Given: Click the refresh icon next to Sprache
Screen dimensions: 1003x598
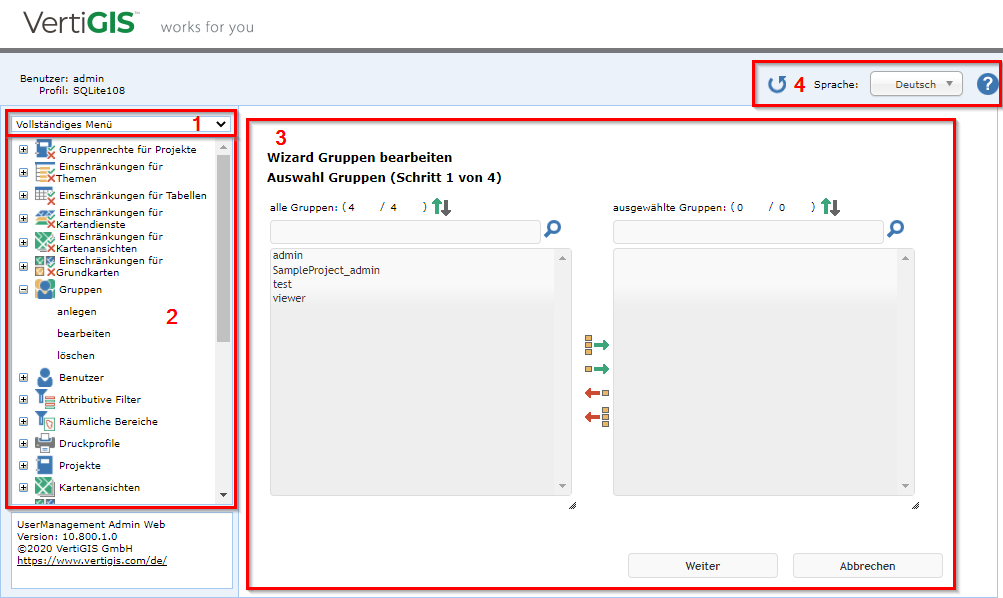Looking at the screenshot, I should (778, 84).
